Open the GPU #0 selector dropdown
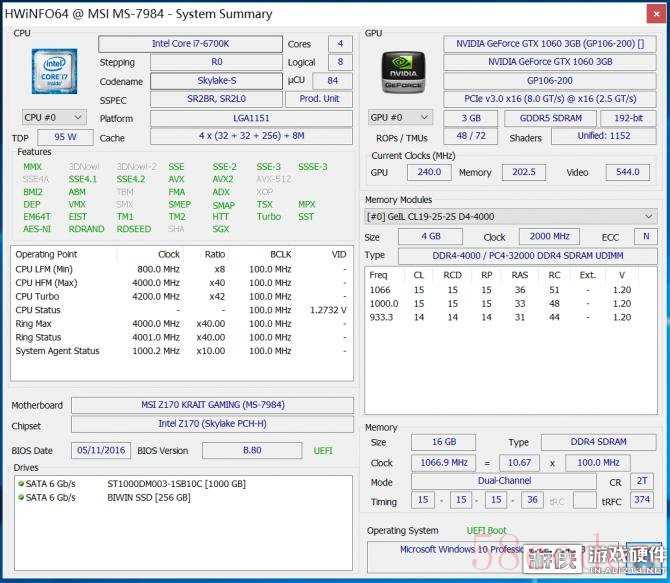 click(x=400, y=117)
